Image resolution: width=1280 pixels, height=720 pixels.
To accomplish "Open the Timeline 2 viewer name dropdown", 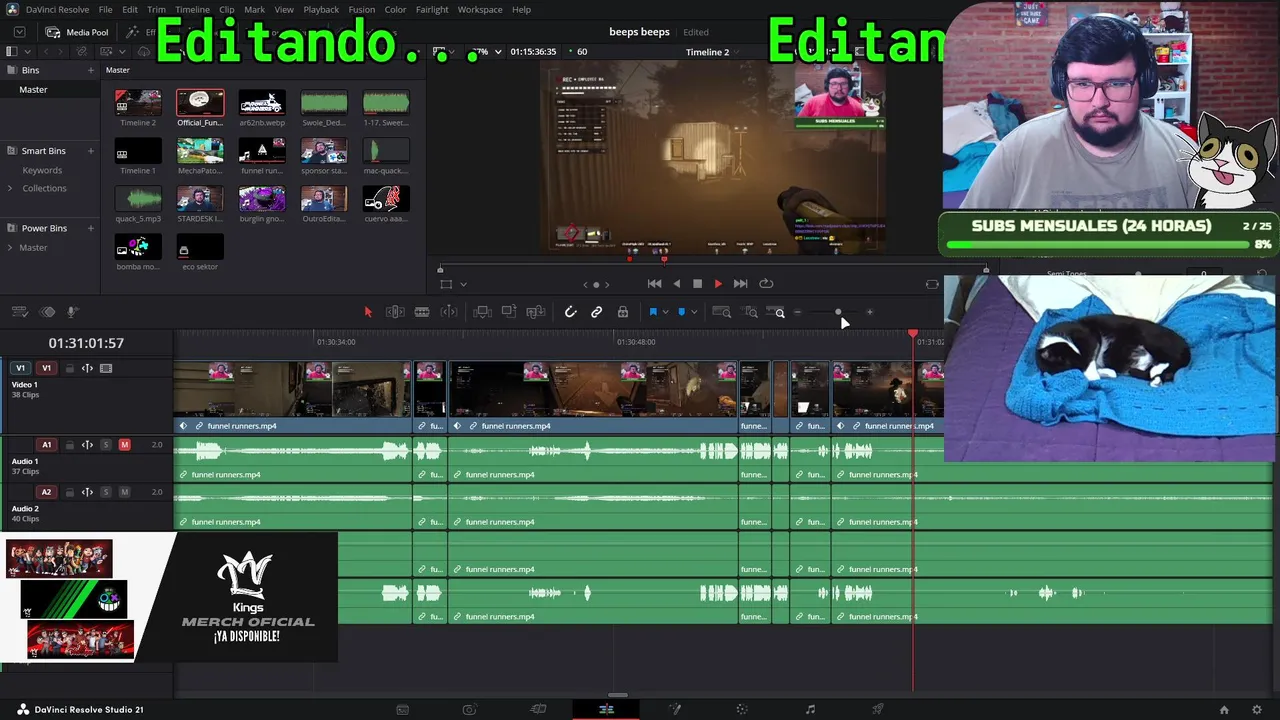I will (x=708, y=52).
